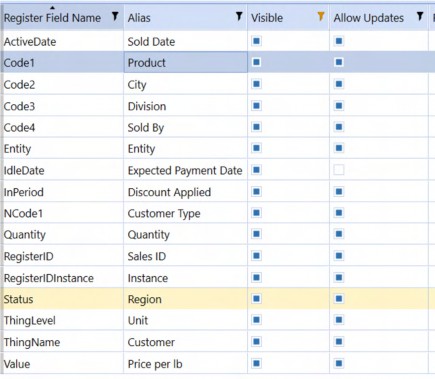This screenshot has width=435, height=379.
Task: Toggle Allow Updates for Value row
Action: [x=339, y=364]
